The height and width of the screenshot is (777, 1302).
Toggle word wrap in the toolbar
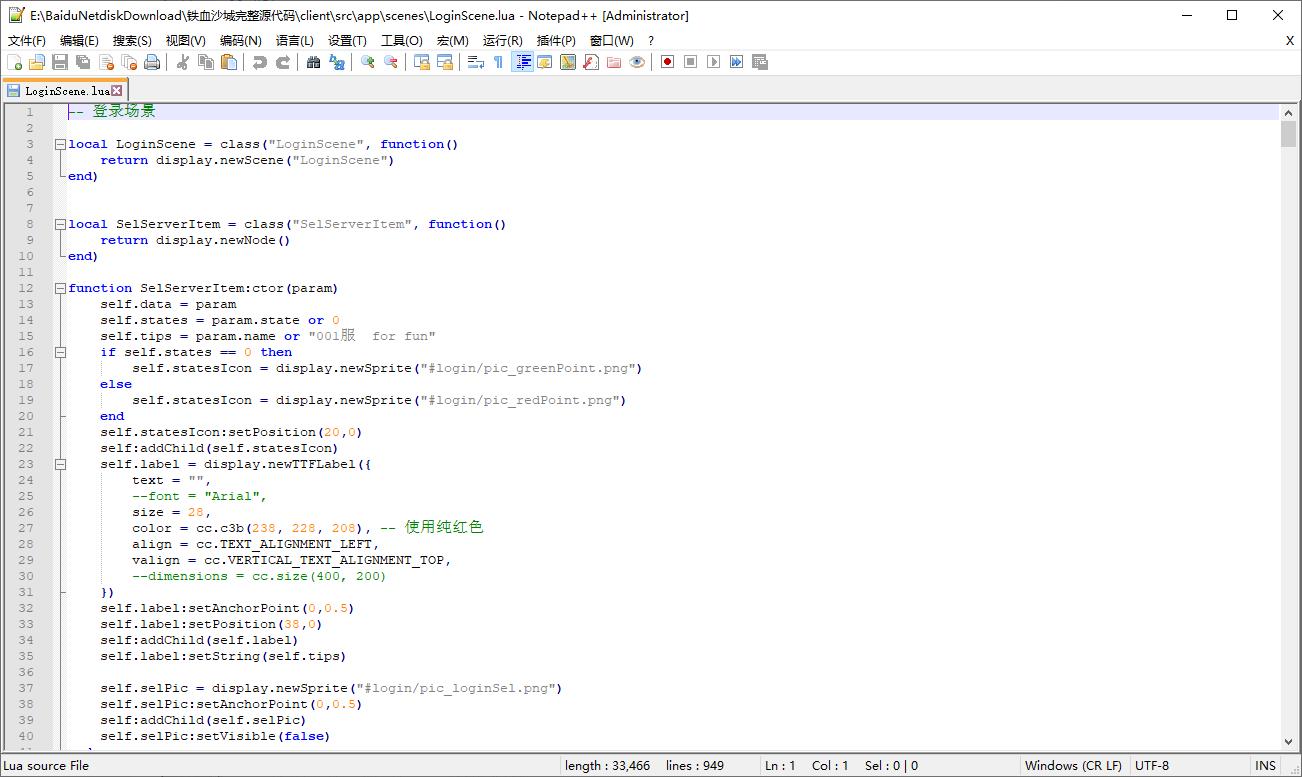point(476,62)
